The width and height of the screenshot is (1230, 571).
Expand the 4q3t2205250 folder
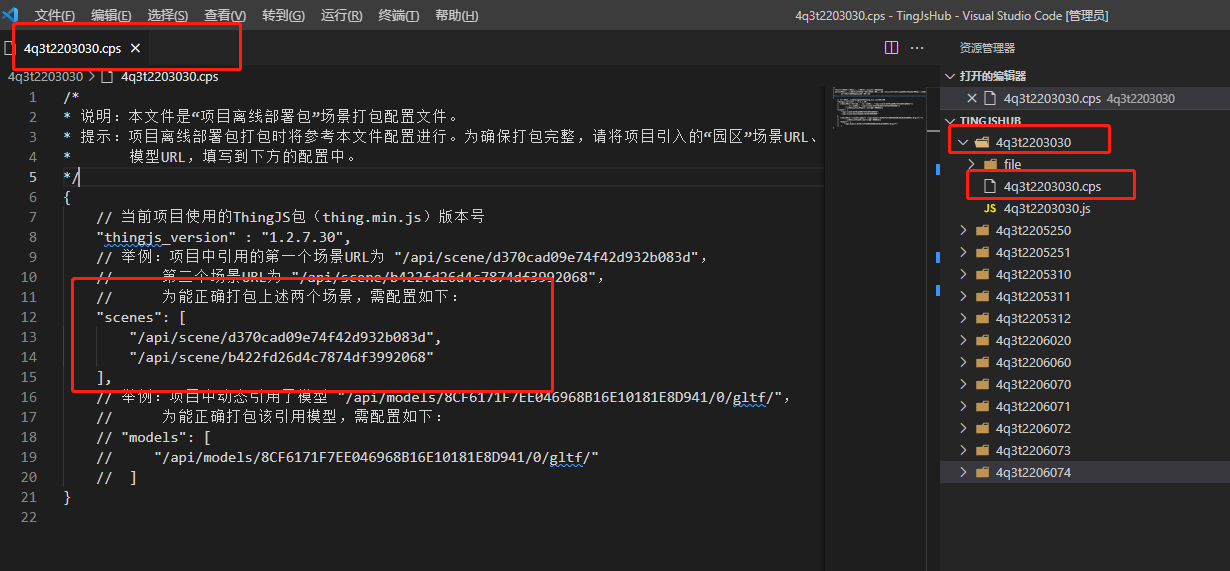pos(964,230)
